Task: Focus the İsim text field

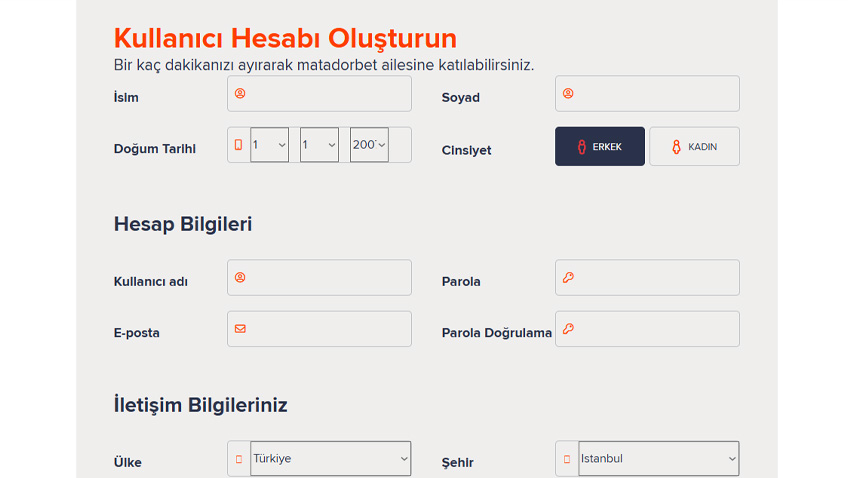Action: (319, 94)
